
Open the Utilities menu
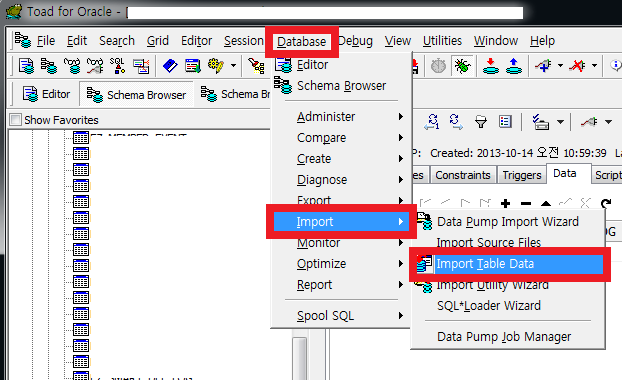tap(442, 41)
